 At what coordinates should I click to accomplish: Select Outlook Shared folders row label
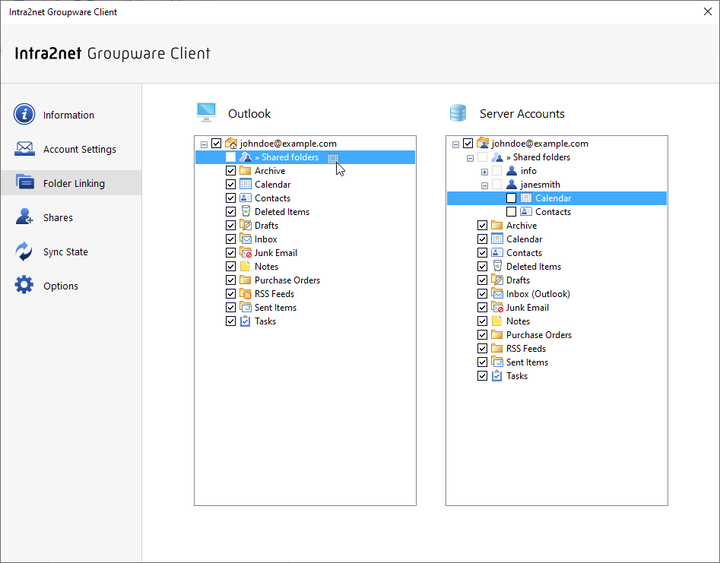coord(287,157)
